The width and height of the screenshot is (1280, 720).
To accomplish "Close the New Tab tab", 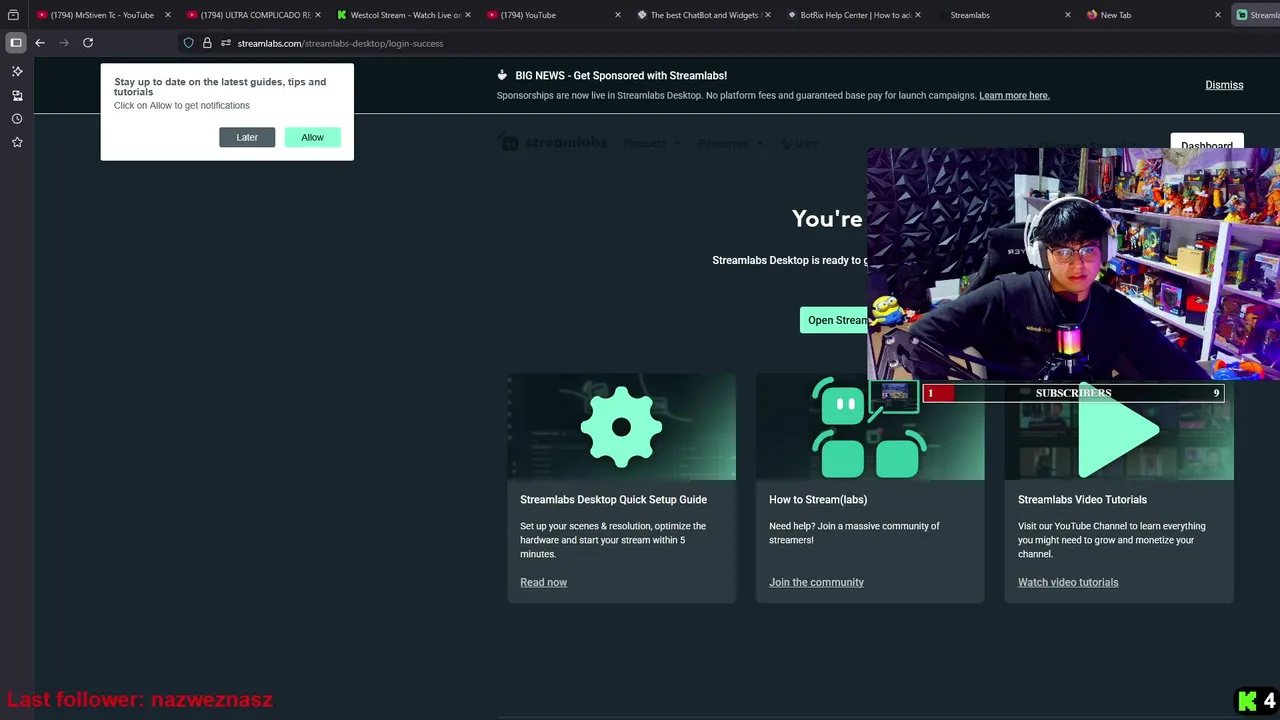I will click(x=1218, y=15).
